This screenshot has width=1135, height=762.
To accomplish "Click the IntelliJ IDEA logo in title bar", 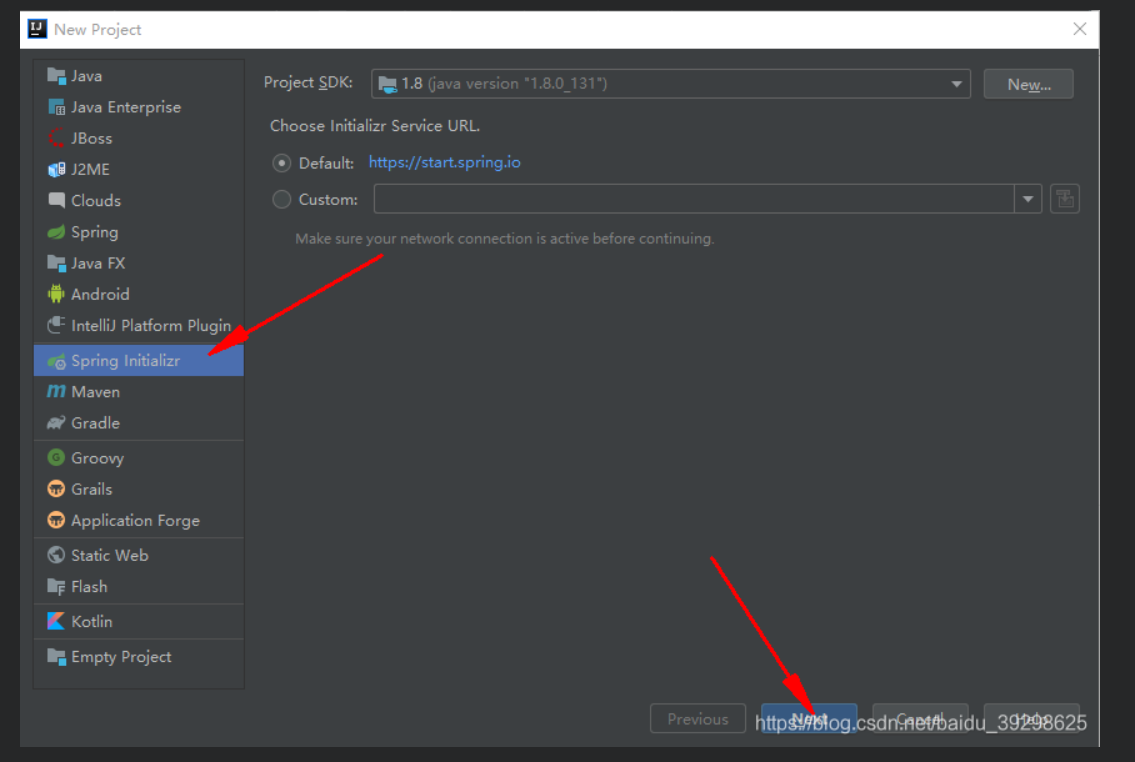I will (x=37, y=29).
